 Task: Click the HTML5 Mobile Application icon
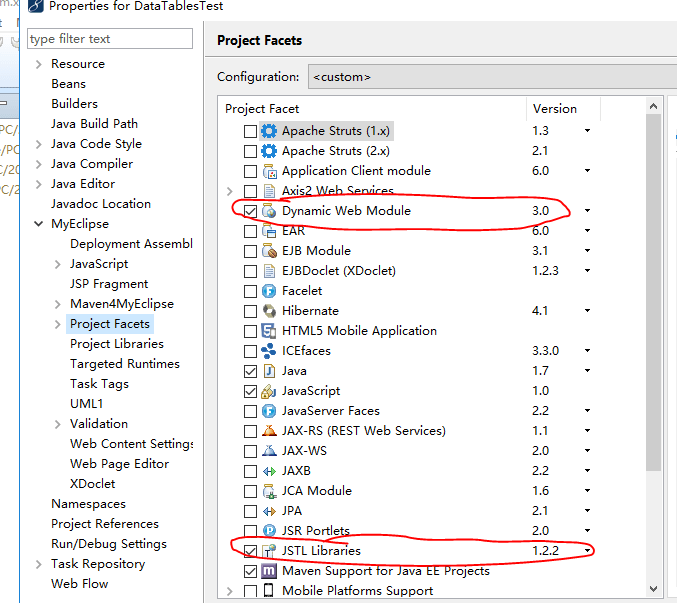pyautogui.click(x=269, y=331)
